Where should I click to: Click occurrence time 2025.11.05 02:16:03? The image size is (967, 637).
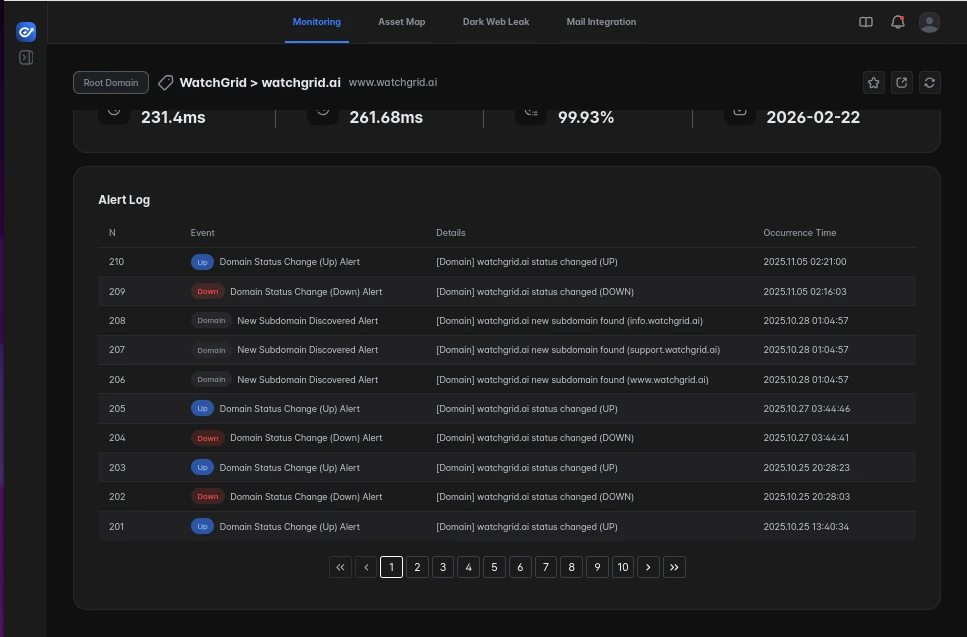coord(805,292)
